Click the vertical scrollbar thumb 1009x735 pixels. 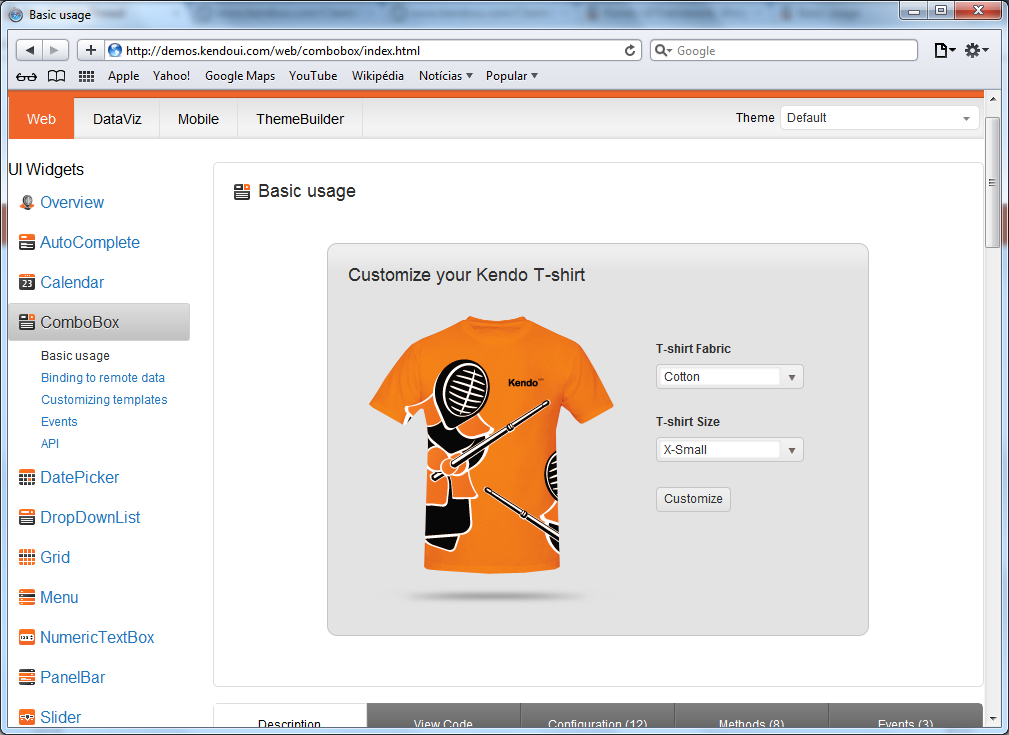pyautogui.click(x=993, y=182)
